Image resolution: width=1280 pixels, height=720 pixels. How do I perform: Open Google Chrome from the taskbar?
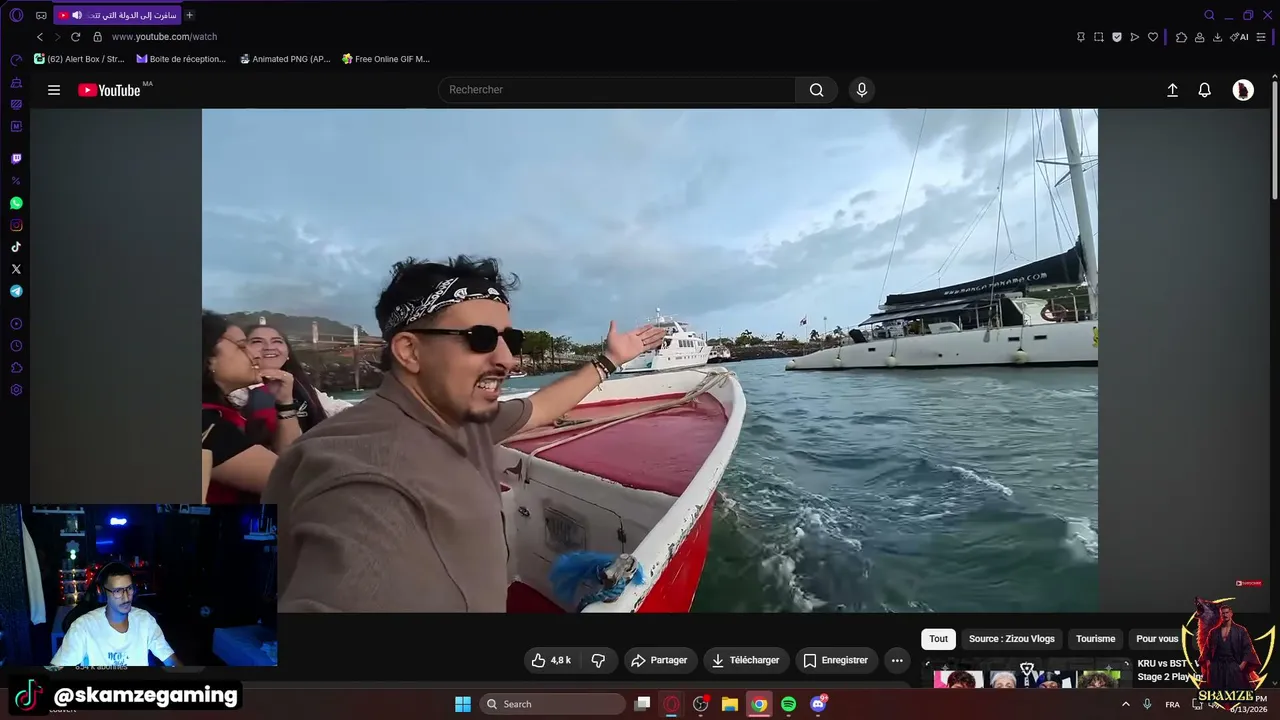point(759,704)
